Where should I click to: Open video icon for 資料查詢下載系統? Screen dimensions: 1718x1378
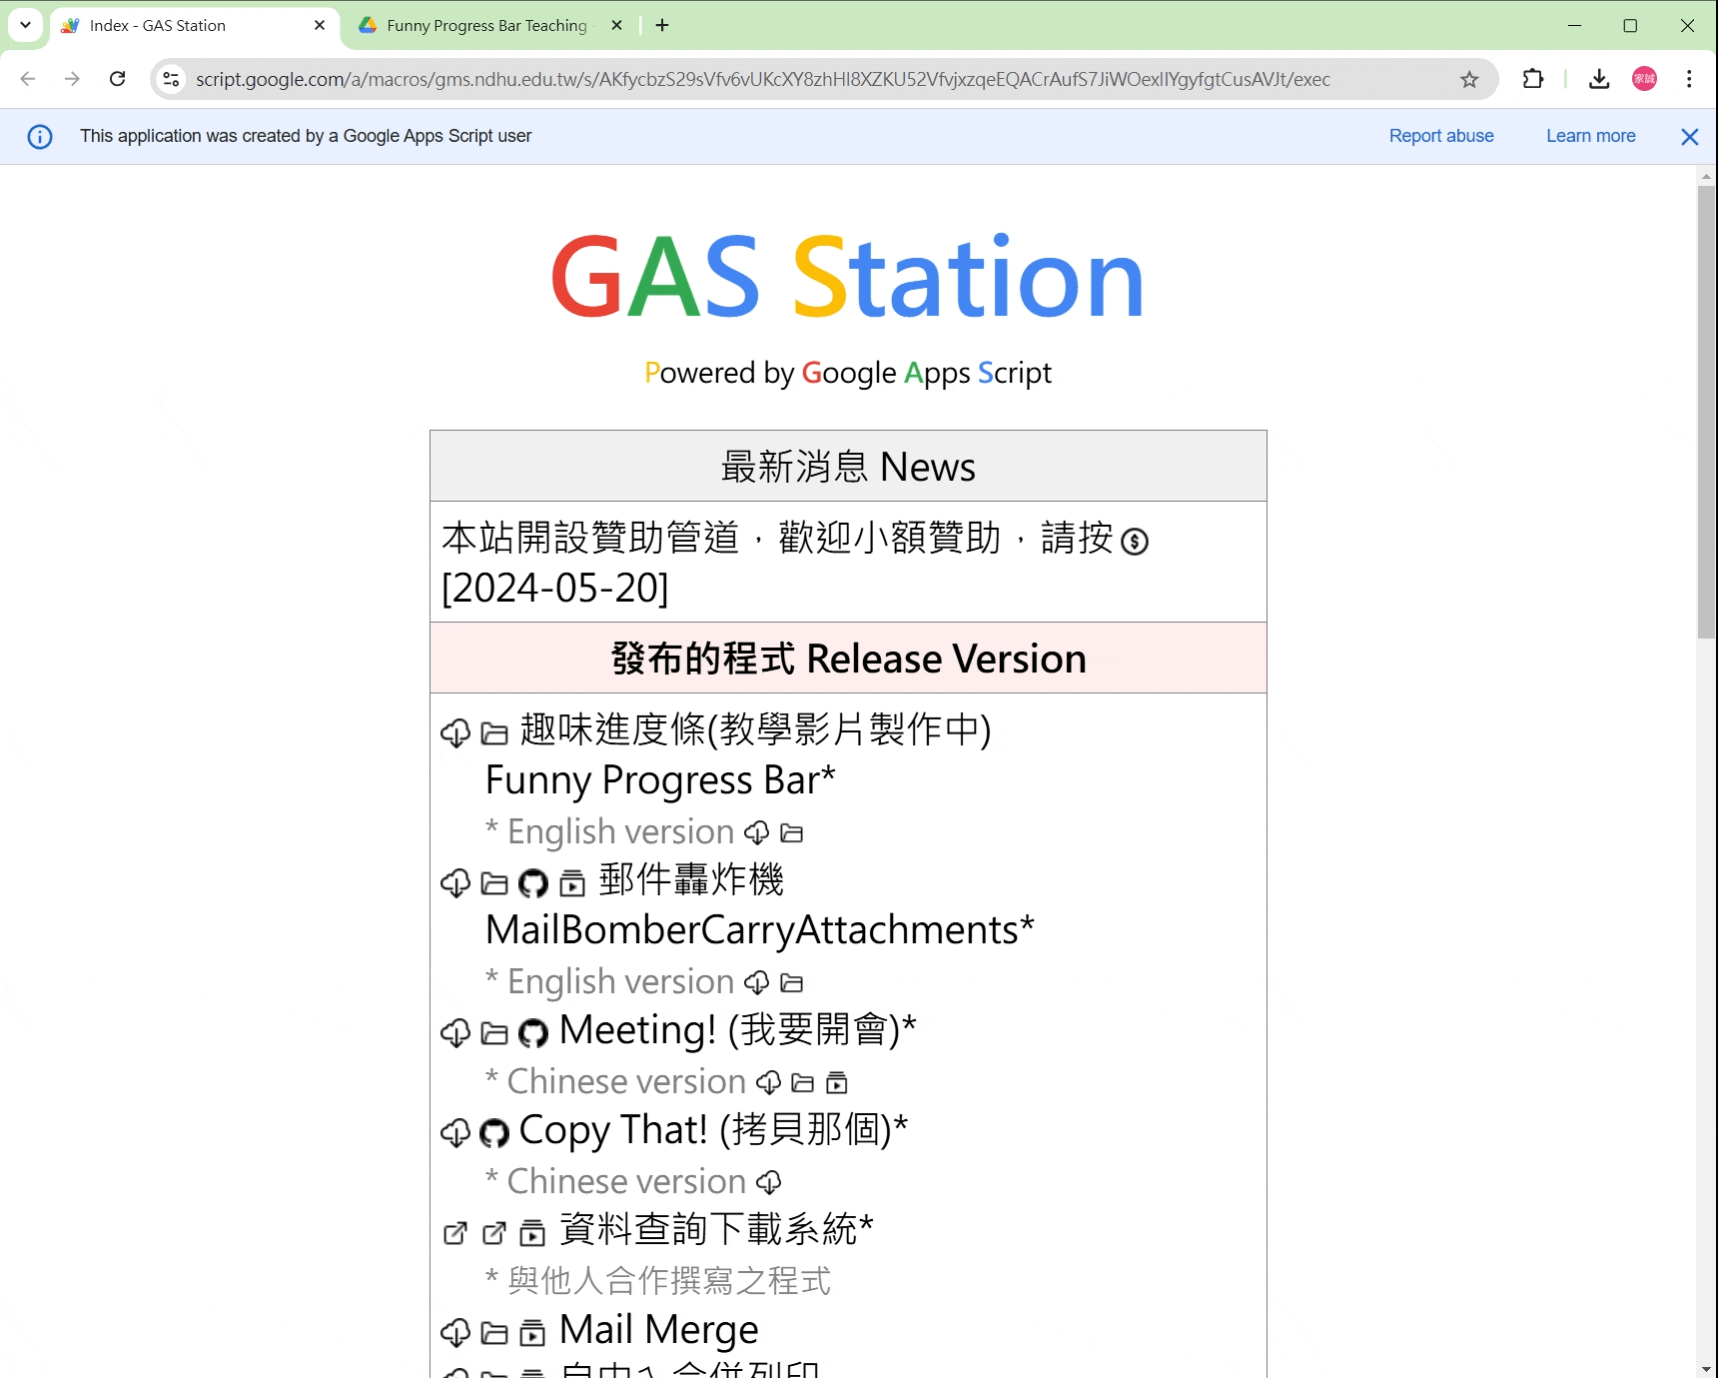[533, 1233]
